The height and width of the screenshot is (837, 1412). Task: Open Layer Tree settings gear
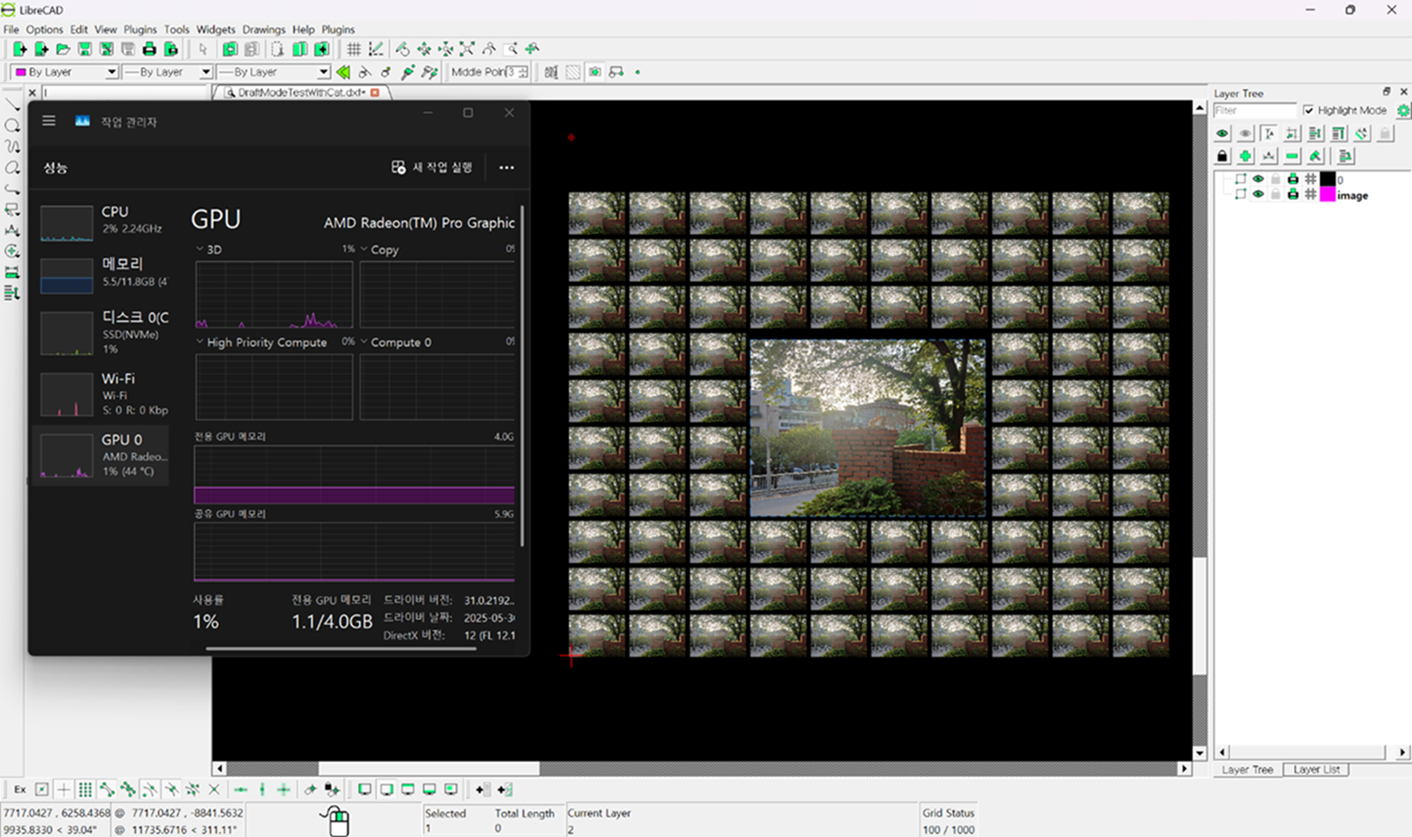click(1403, 111)
